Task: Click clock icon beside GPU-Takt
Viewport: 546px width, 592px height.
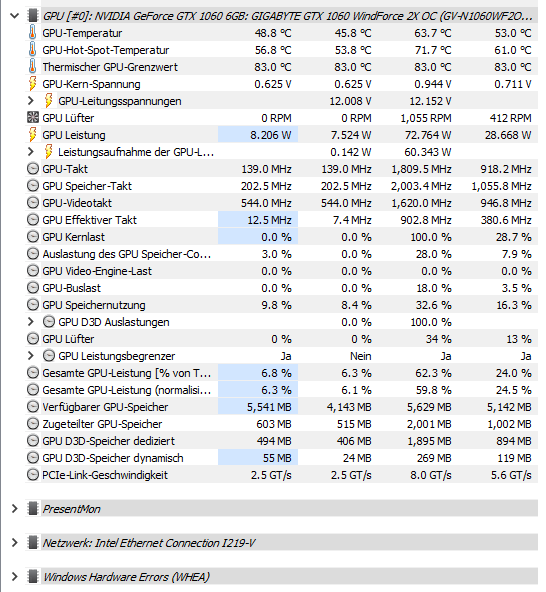Action: pyautogui.click(x=33, y=169)
